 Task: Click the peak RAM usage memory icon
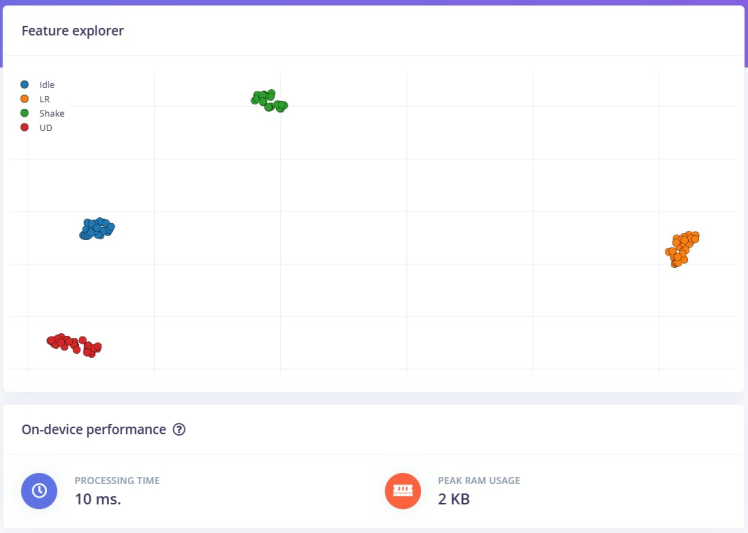[x=403, y=491]
